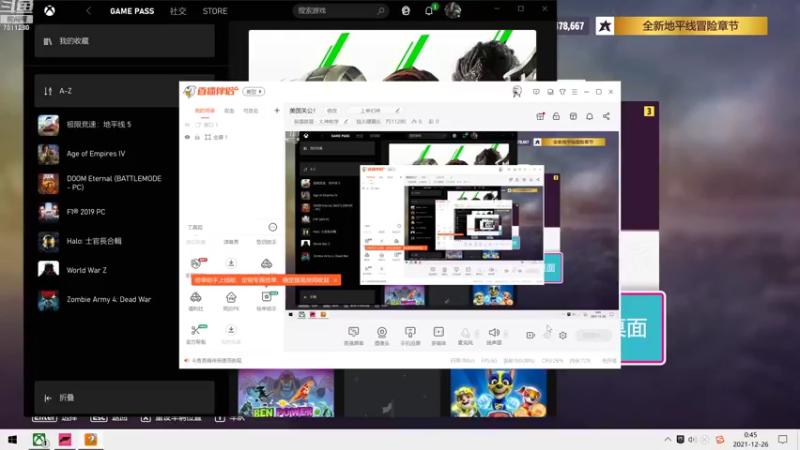This screenshot has height=450, width=800.
Task: Share the stream via the share icon
Action: [x=606, y=116]
